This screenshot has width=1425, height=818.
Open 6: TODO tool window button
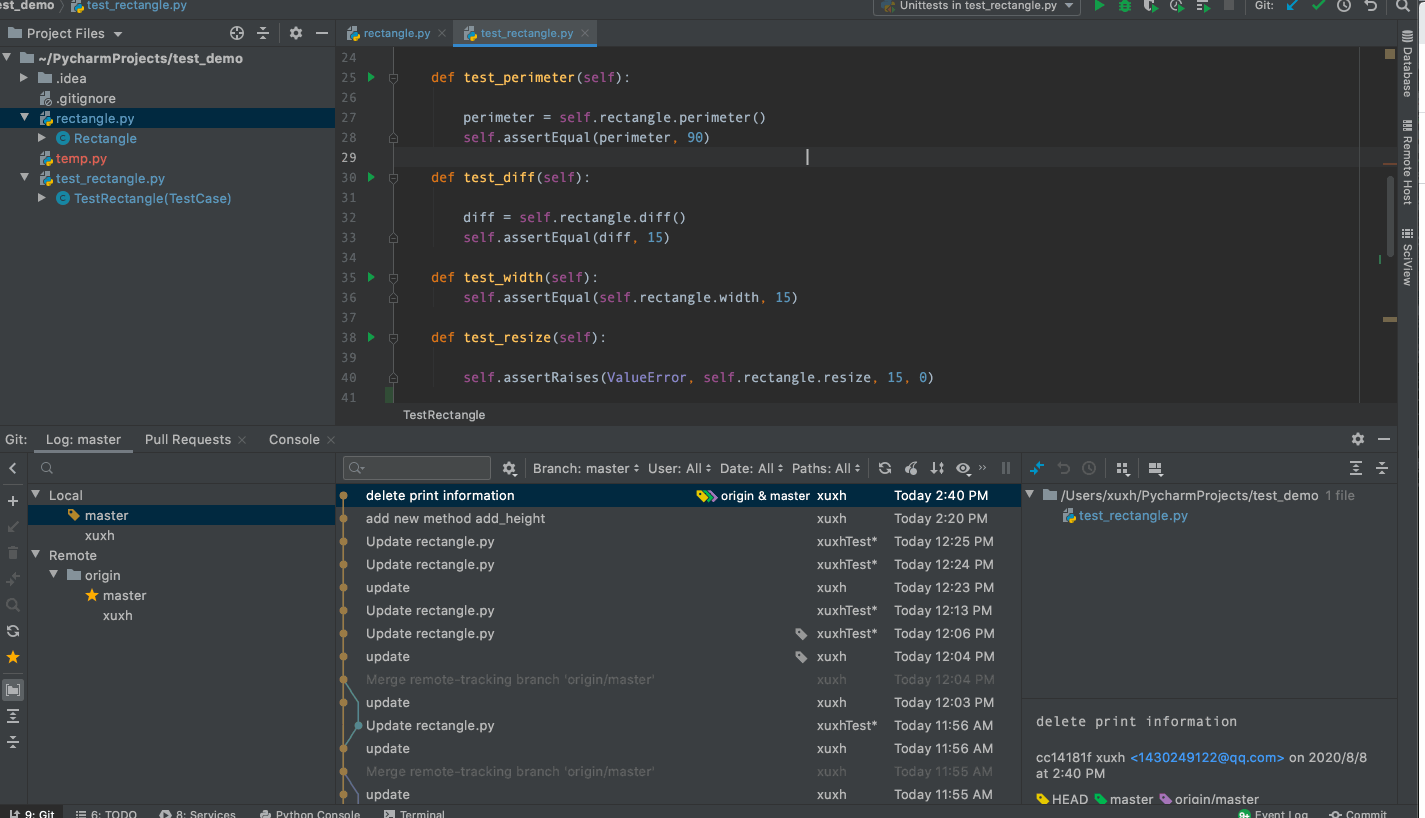coord(106,814)
